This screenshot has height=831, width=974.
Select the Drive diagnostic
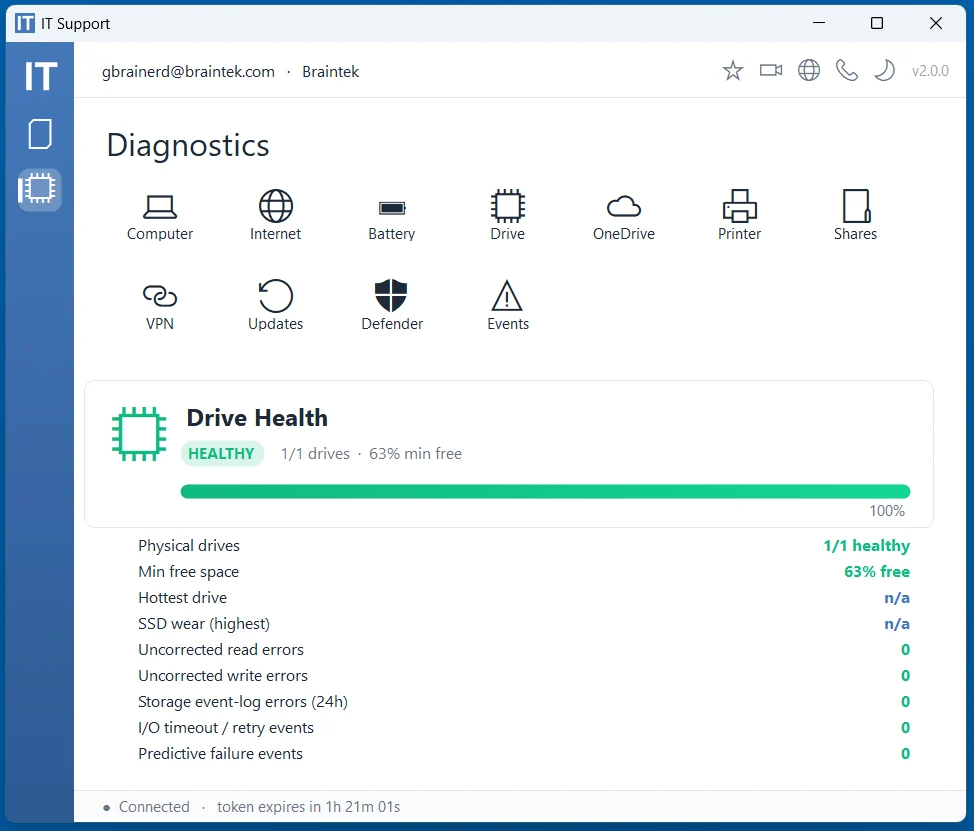(507, 217)
